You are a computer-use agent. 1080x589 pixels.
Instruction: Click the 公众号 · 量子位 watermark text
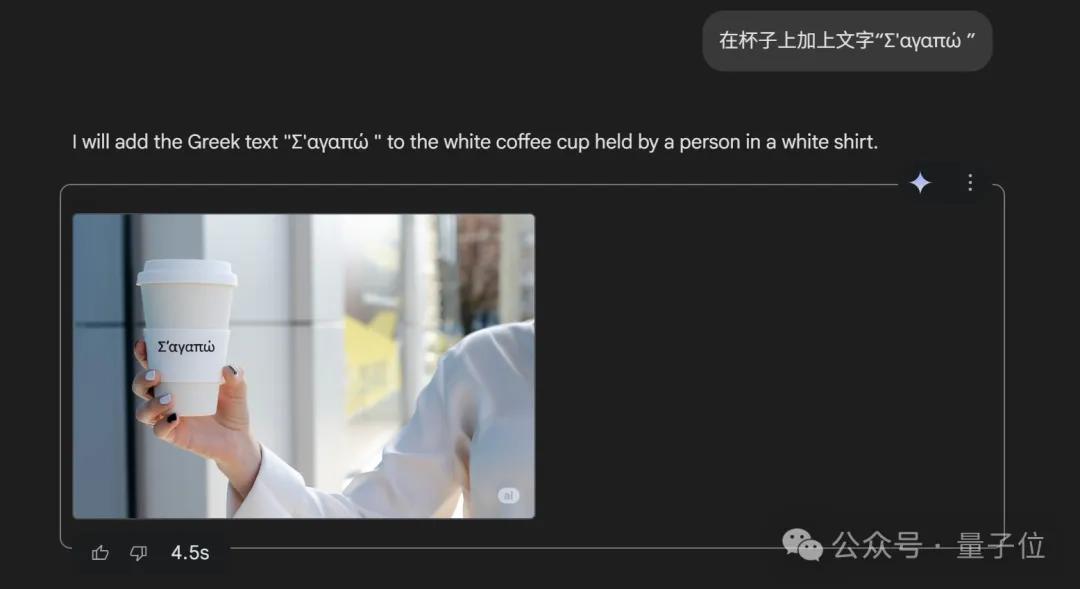pos(938,546)
